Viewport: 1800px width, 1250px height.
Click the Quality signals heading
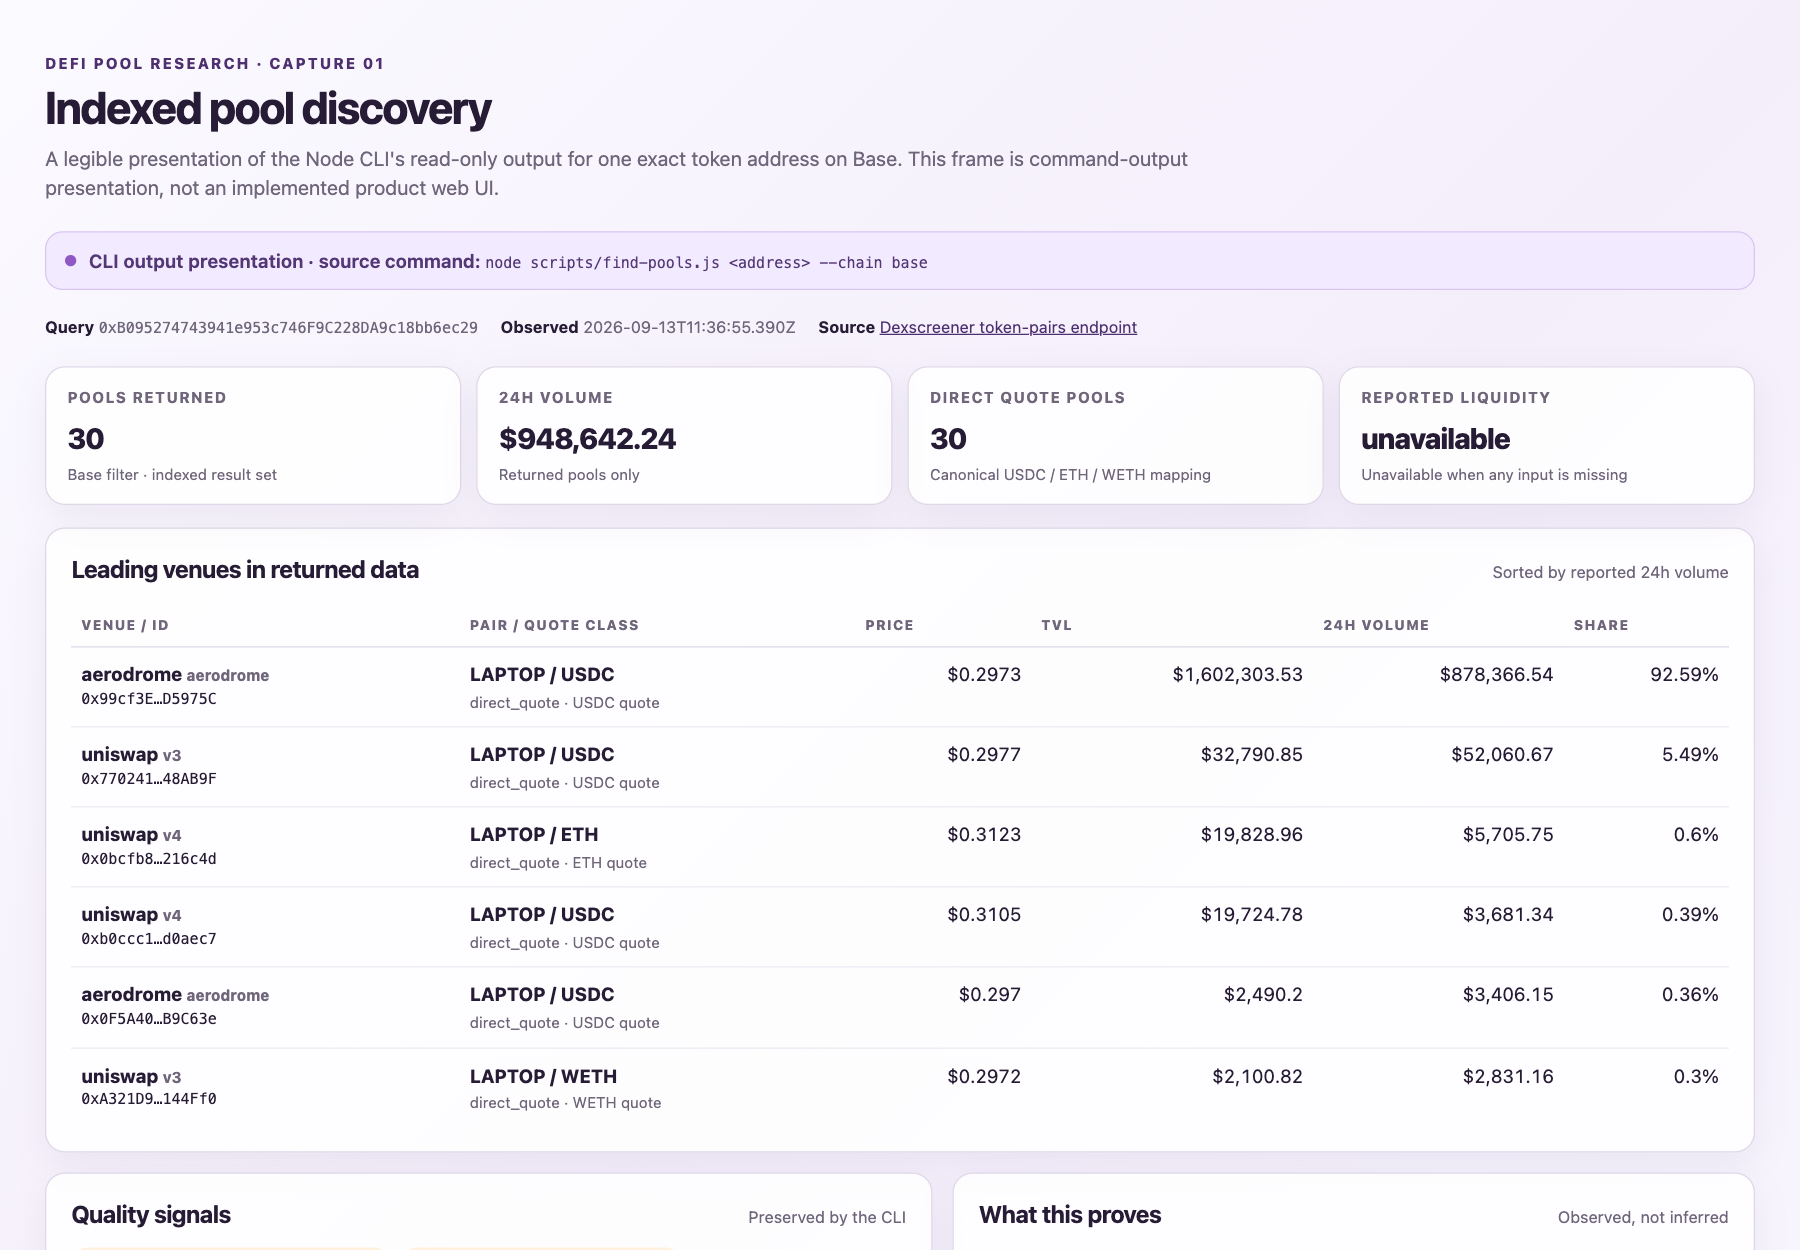pyautogui.click(x=151, y=1215)
